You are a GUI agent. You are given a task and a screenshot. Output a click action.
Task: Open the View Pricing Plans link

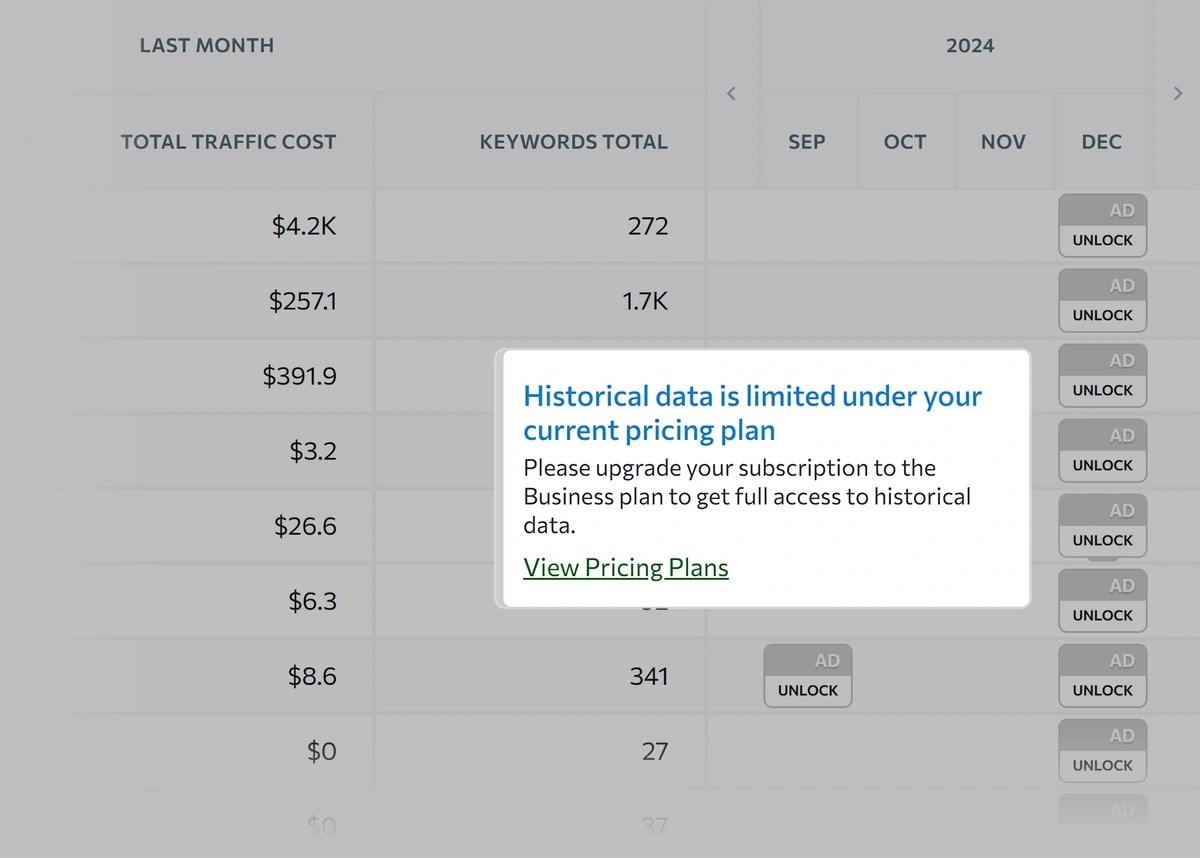point(626,568)
